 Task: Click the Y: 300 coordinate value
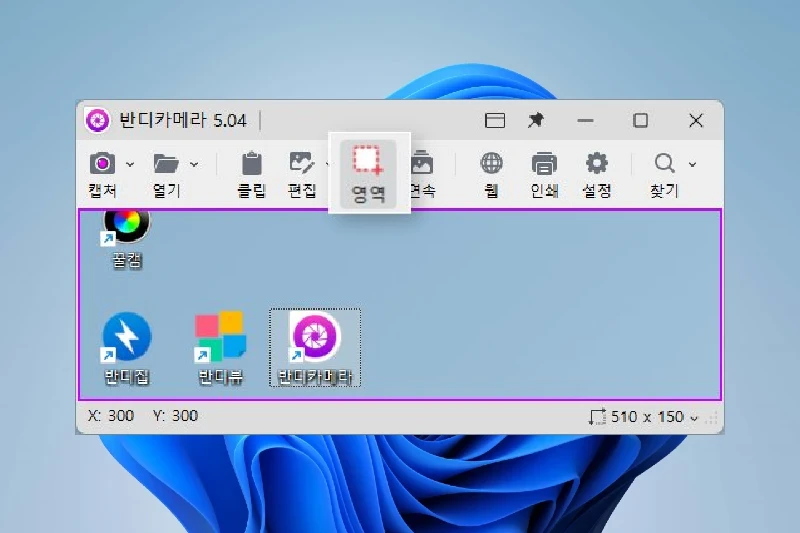point(175,416)
